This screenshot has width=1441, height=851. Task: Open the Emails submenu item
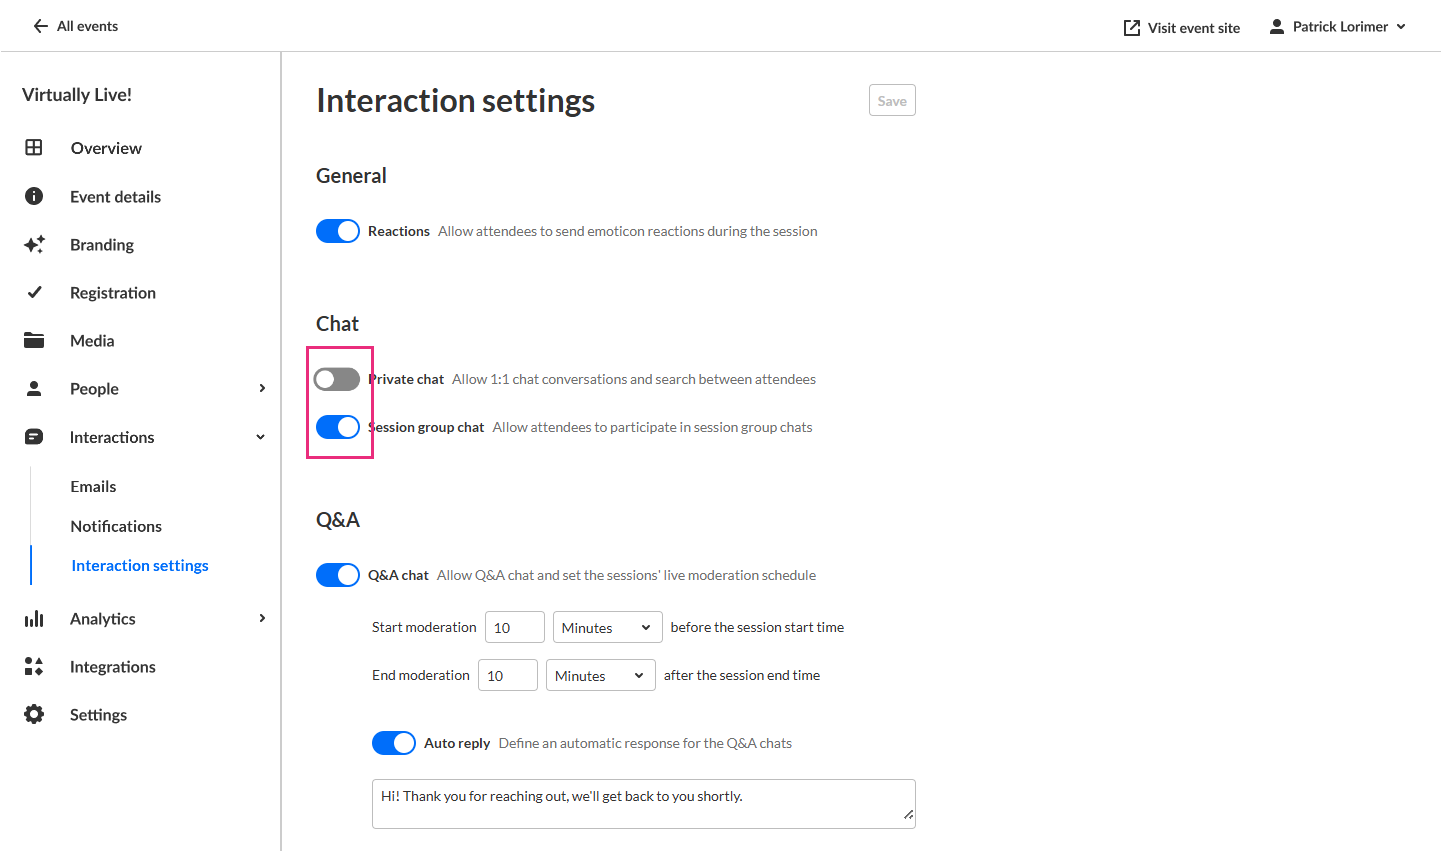pyautogui.click(x=93, y=486)
